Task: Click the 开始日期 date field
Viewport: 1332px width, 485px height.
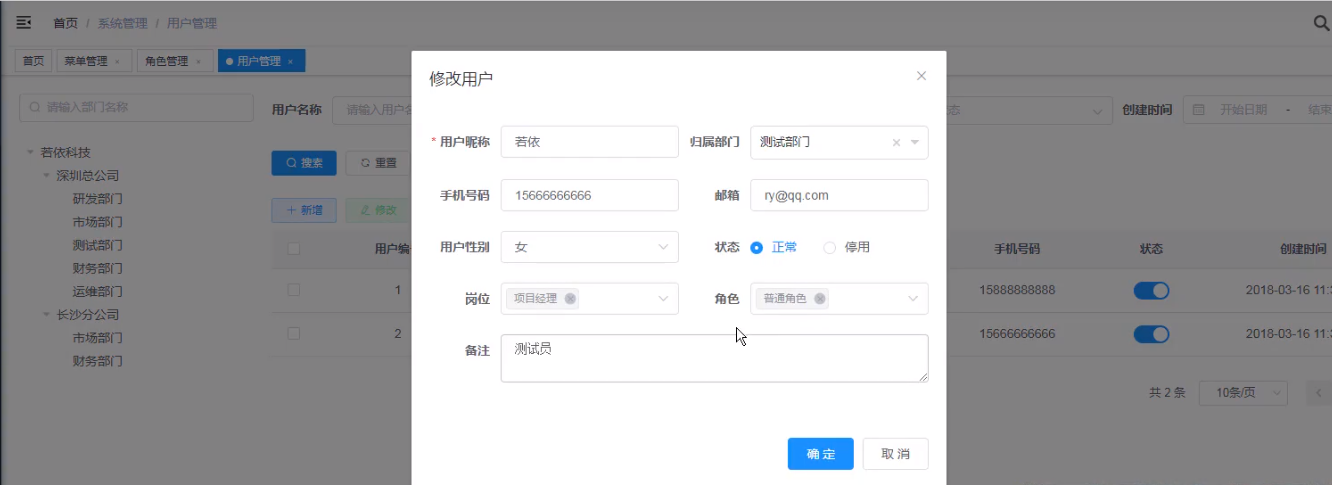Action: (x=1243, y=110)
